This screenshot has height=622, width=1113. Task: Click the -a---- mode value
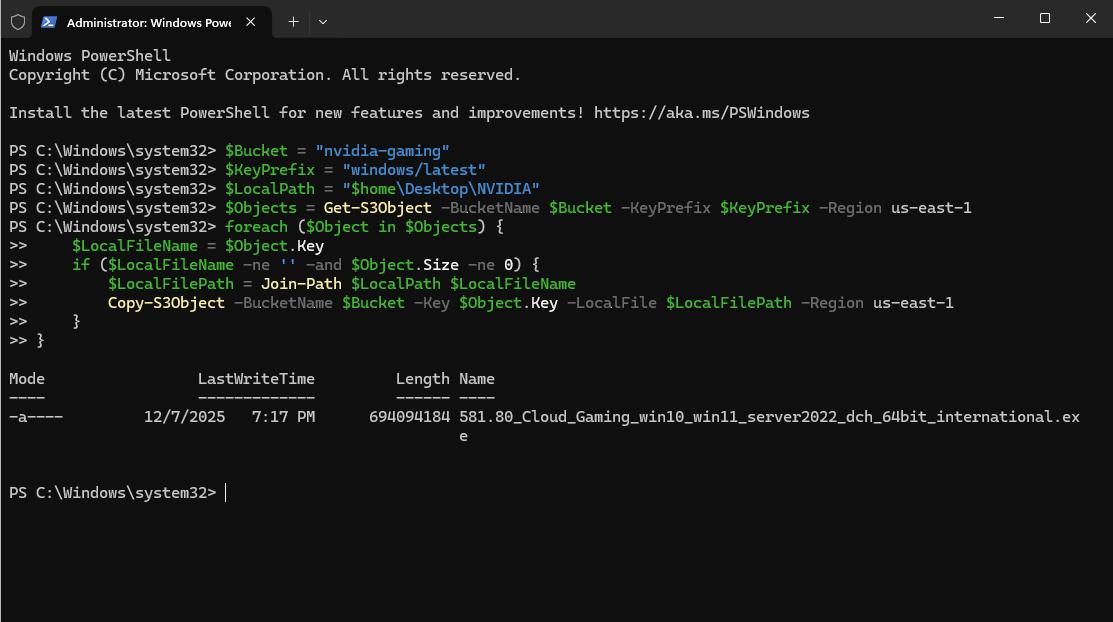coord(35,417)
